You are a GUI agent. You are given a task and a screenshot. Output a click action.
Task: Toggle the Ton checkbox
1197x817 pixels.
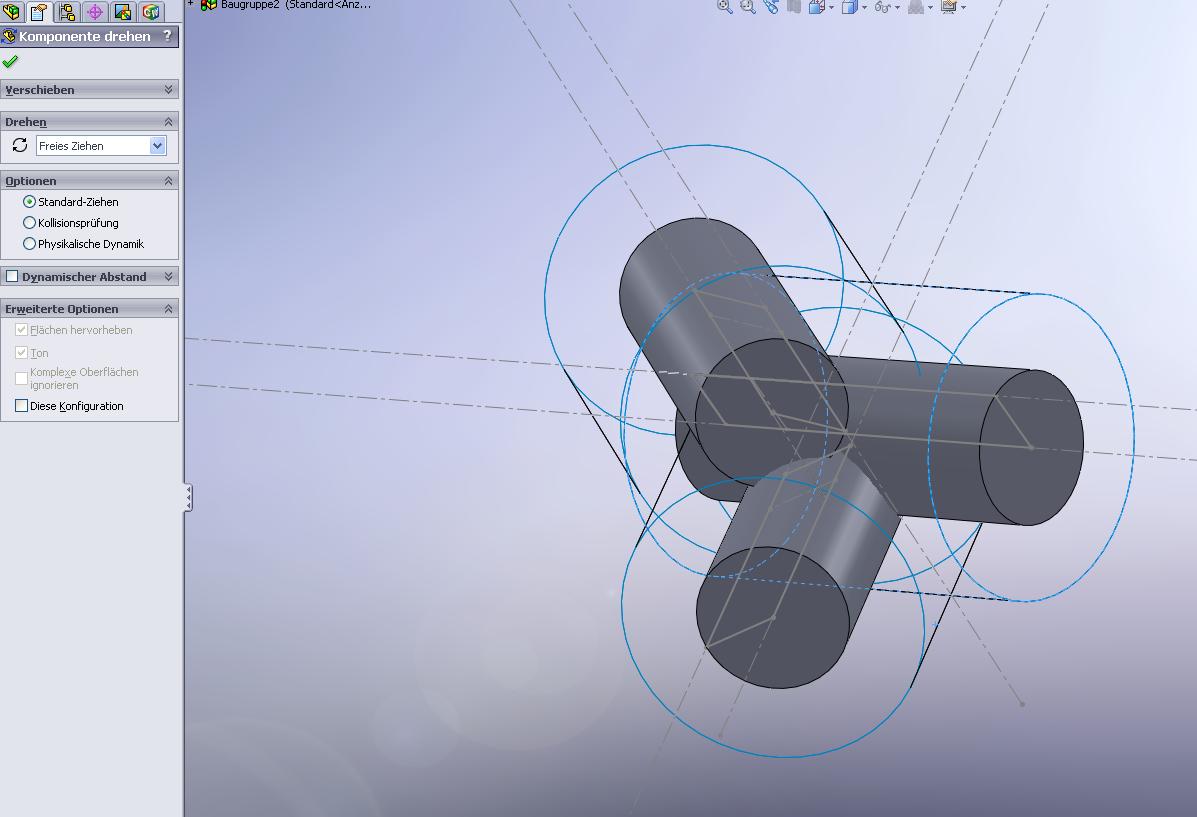pyautogui.click(x=21, y=353)
